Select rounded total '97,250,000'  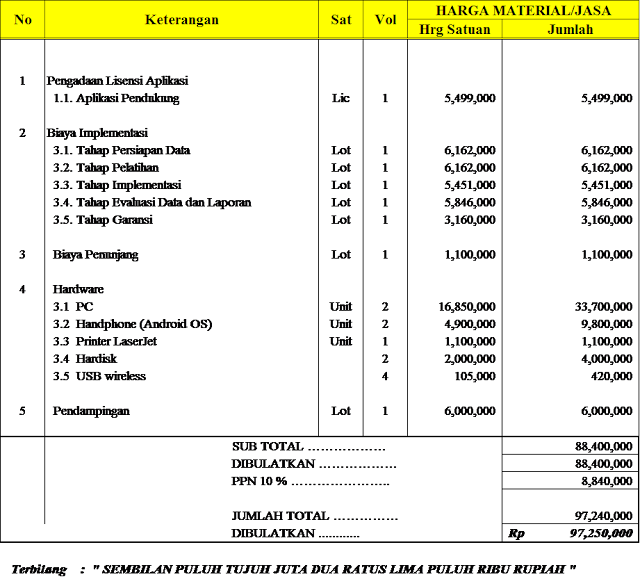click(x=601, y=533)
